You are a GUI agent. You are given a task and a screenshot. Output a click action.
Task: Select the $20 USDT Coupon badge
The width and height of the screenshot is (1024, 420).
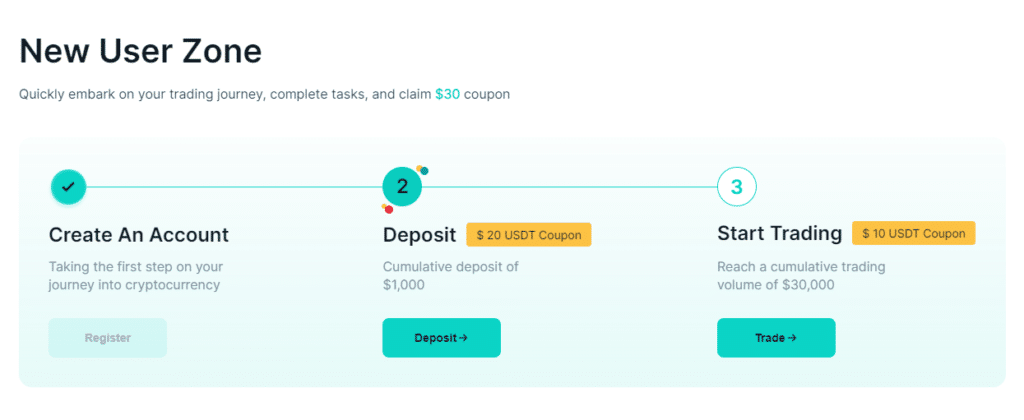click(x=529, y=235)
